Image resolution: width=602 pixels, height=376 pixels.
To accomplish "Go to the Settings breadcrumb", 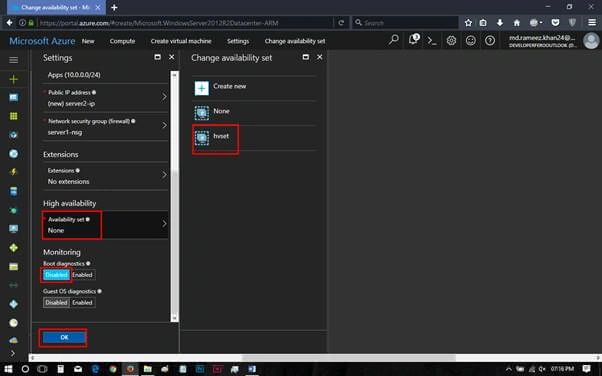I will (238, 41).
